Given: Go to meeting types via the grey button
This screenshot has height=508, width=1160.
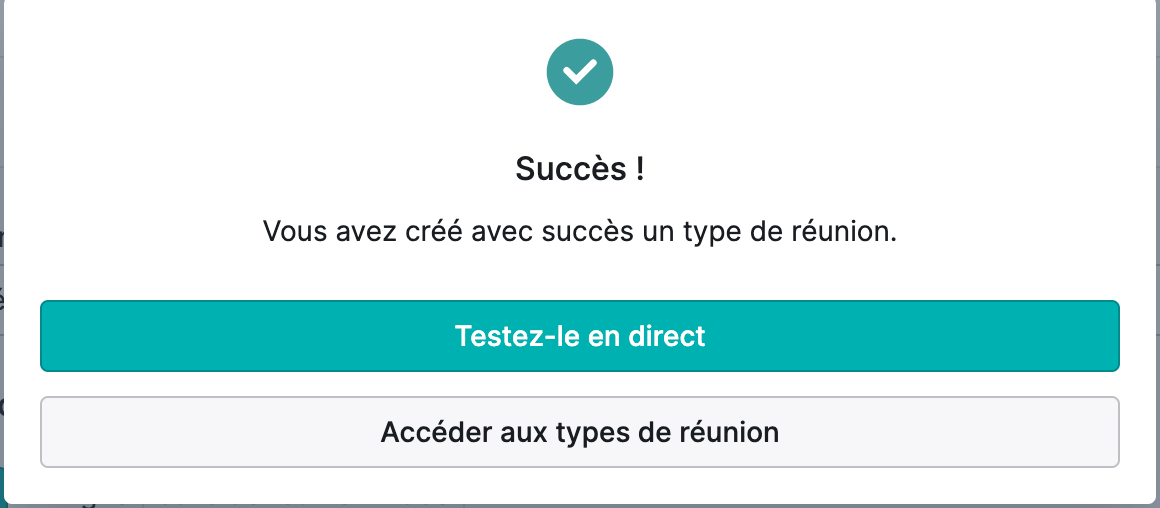Looking at the screenshot, I should click(580, 432).
